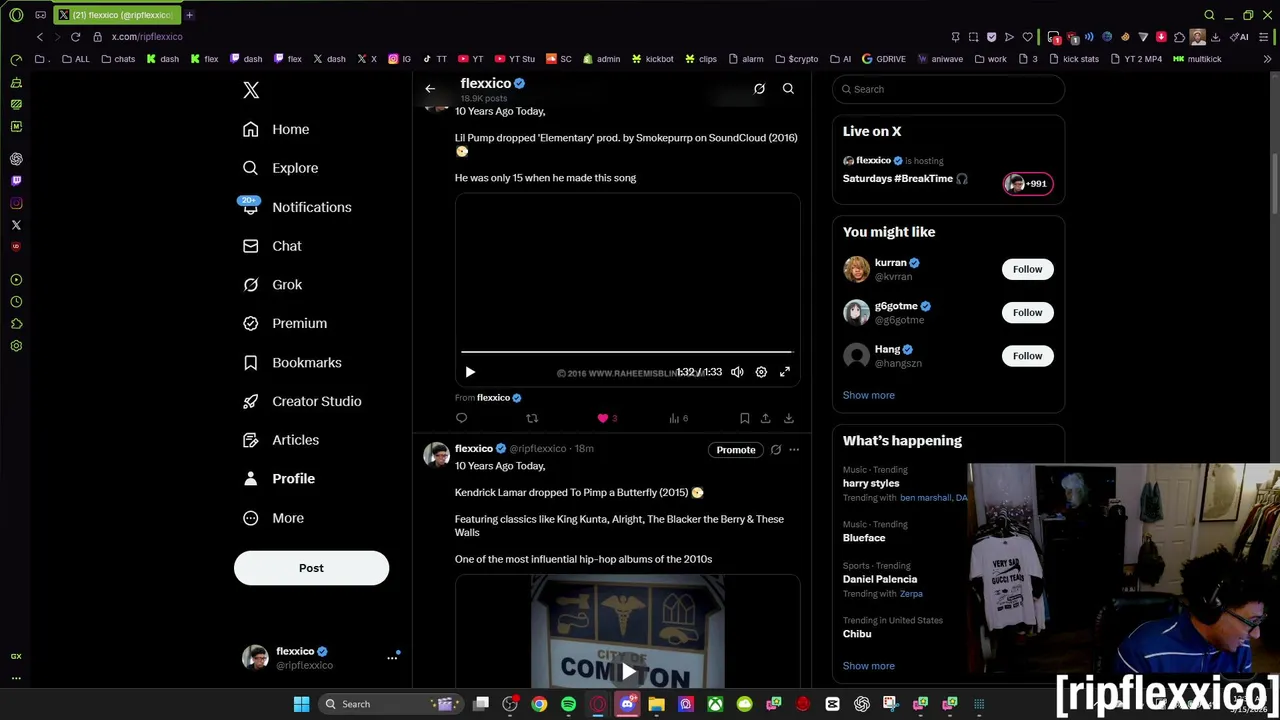The width and height of the screenshot is (1280, 720).
Task: Open Spotify from the taskbar
Action: [x=568, y=704]
